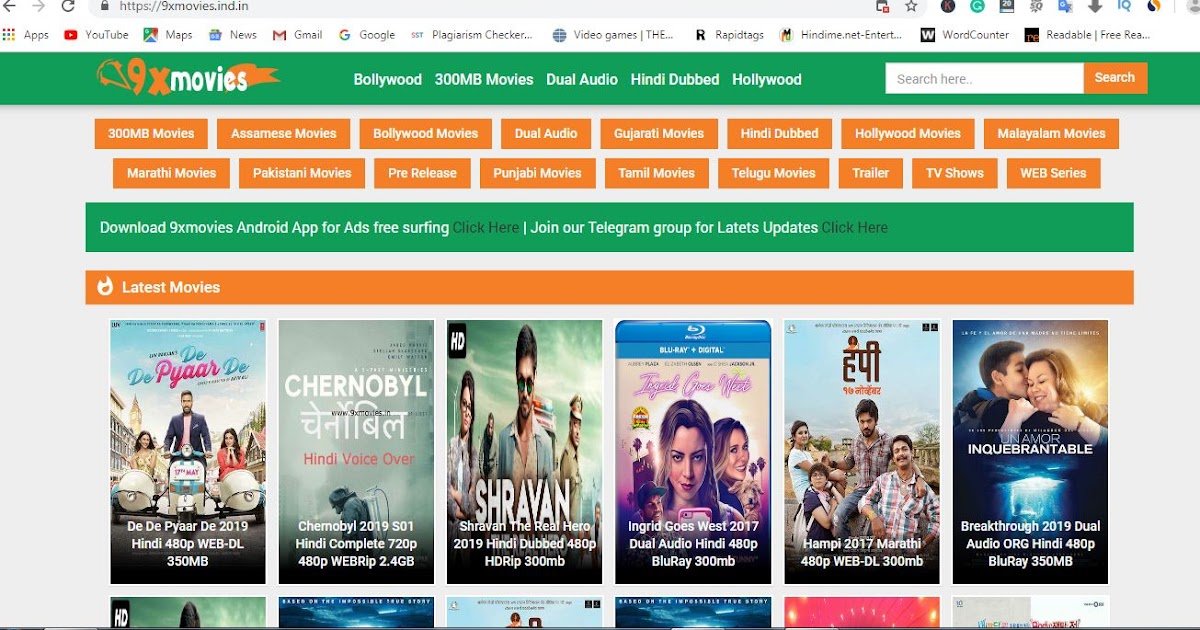This screenshot has width=1200, height=630.
Task: Open the Shravan The Real Hero poster
Action: (x=525, y=452)
